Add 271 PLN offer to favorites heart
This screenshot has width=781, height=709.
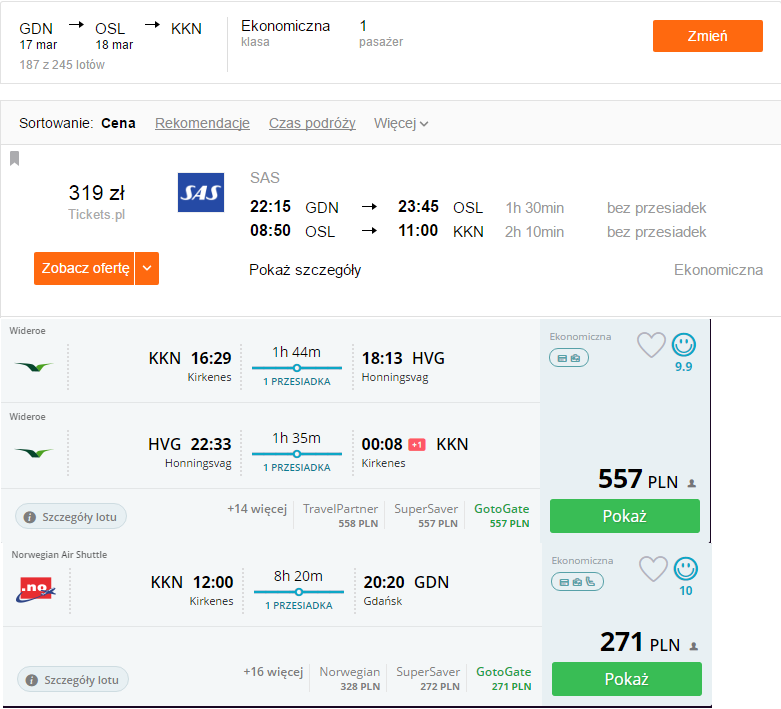tap(653, 568)
